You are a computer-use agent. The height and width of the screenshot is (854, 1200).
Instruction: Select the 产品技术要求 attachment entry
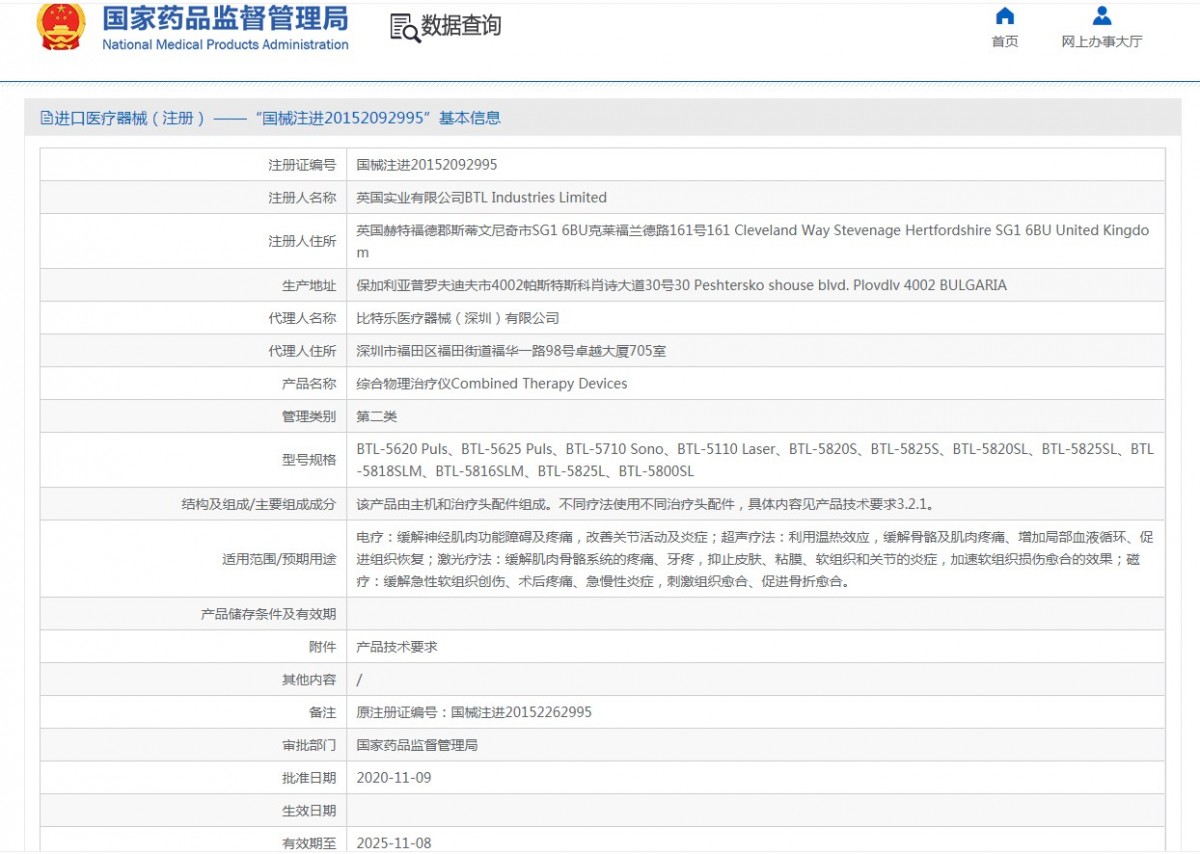point(397,647)
